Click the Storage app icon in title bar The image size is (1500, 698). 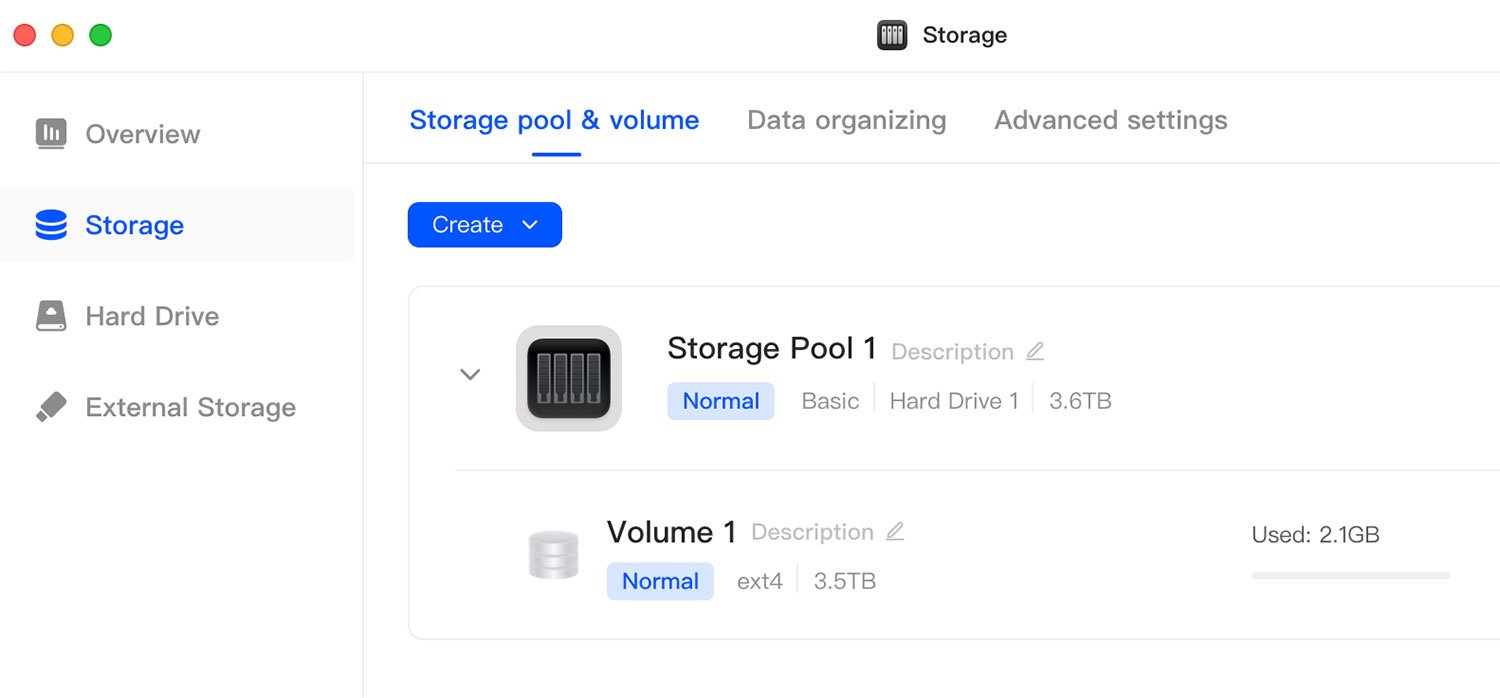(x=892, y=35)
